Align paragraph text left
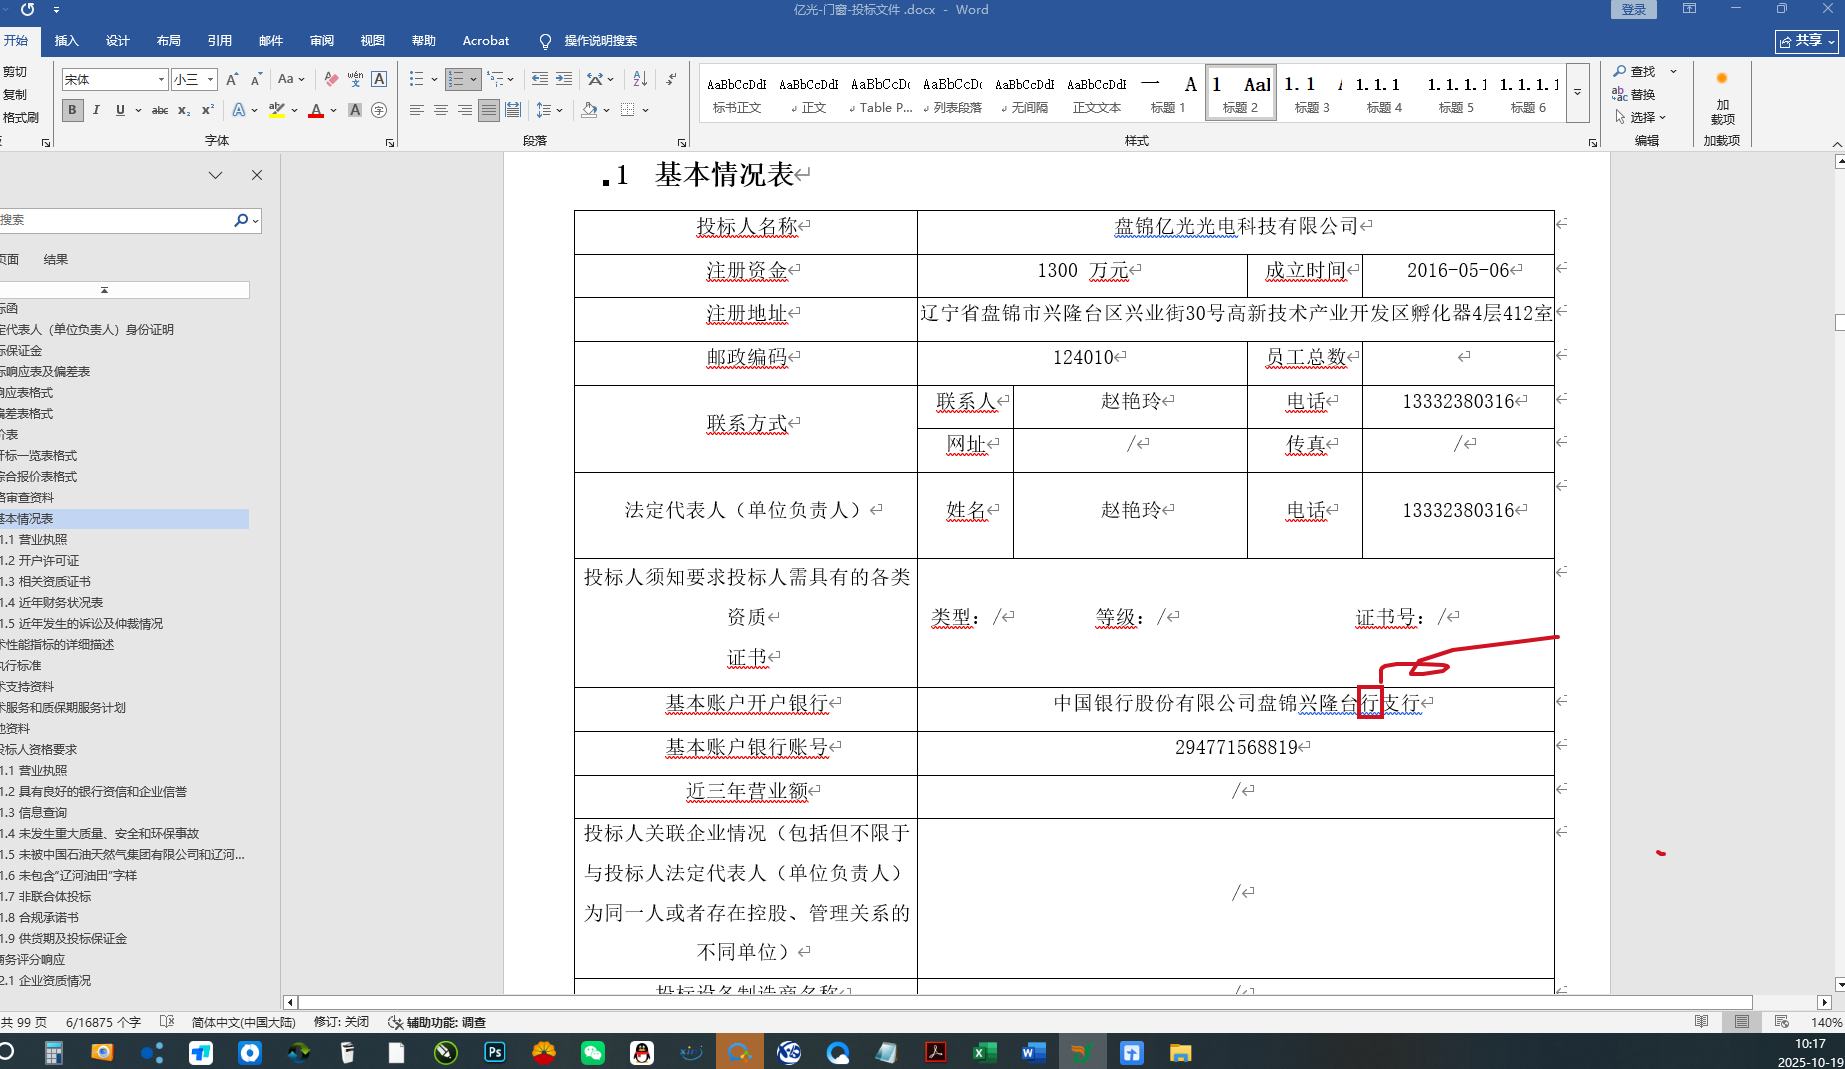This screenshot has width=1845, height=1069. 417,110
